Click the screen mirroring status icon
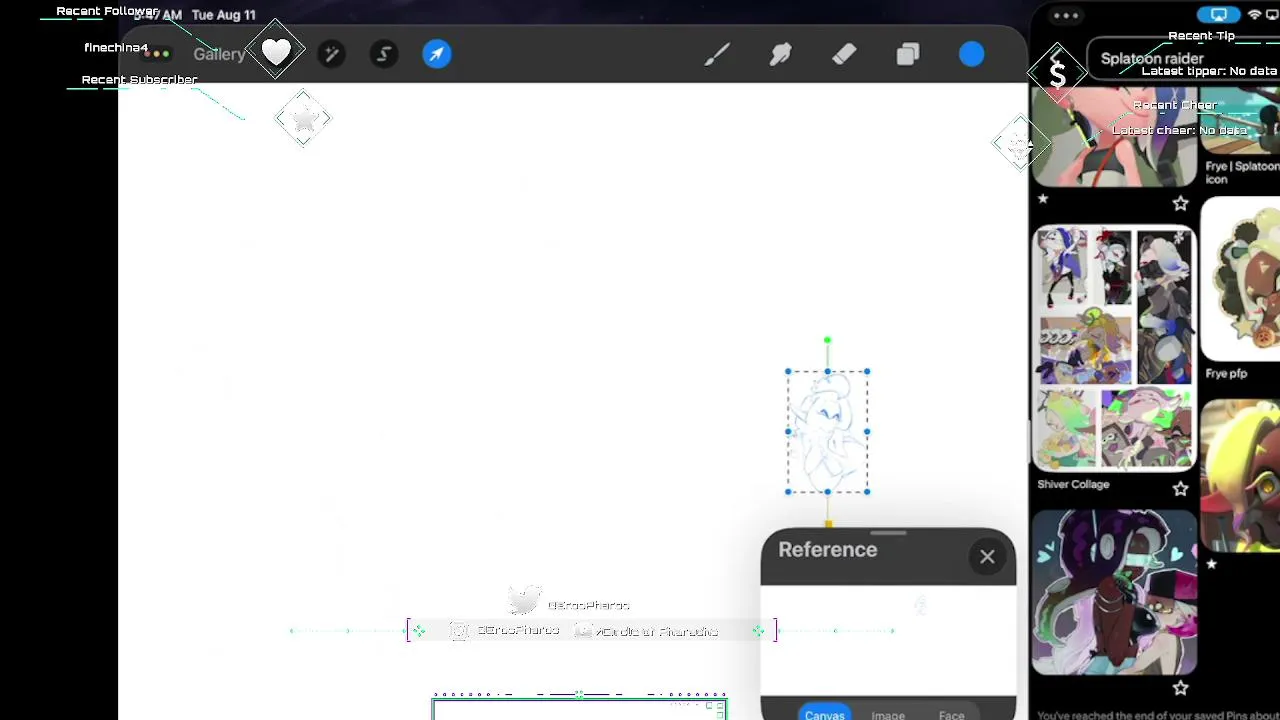 coord(1218,15)
